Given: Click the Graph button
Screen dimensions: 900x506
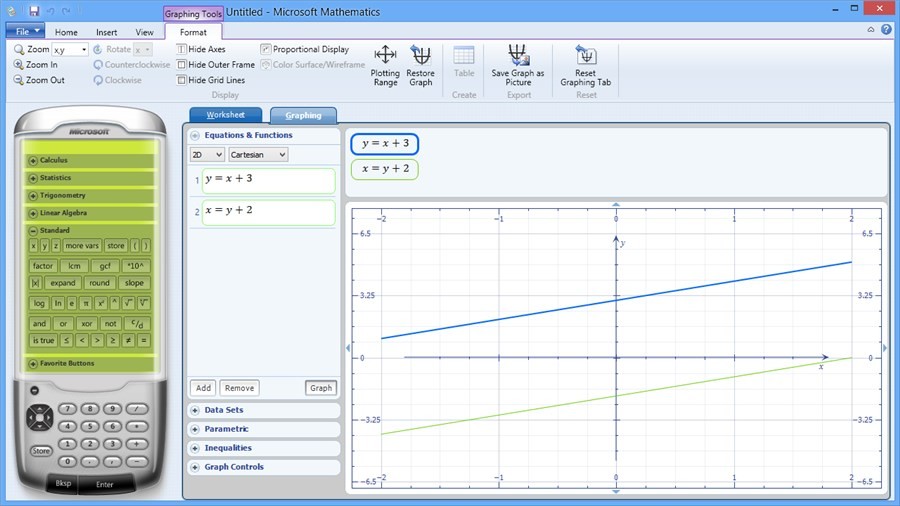Looking at the screenshot, I should (321, 388).
